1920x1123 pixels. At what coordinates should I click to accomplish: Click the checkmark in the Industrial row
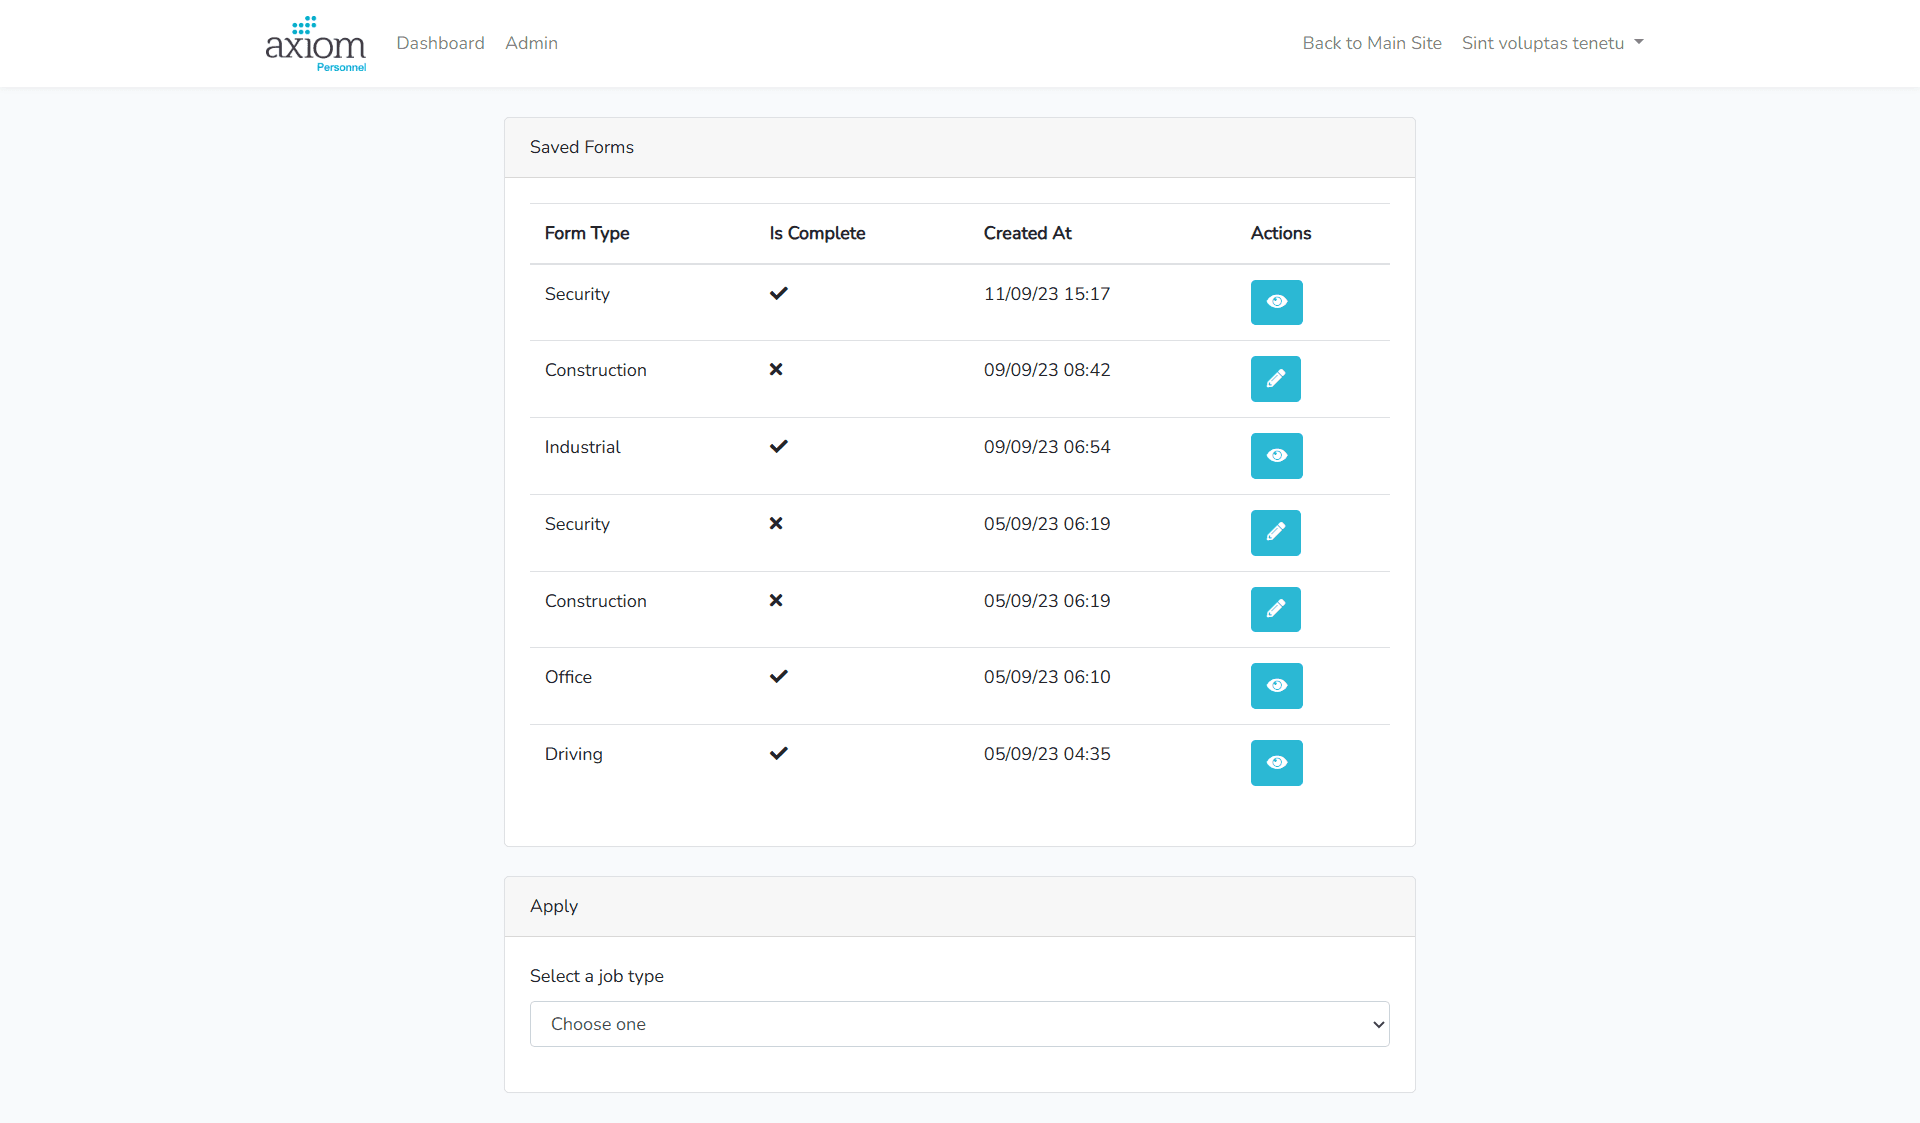[778, 446]
